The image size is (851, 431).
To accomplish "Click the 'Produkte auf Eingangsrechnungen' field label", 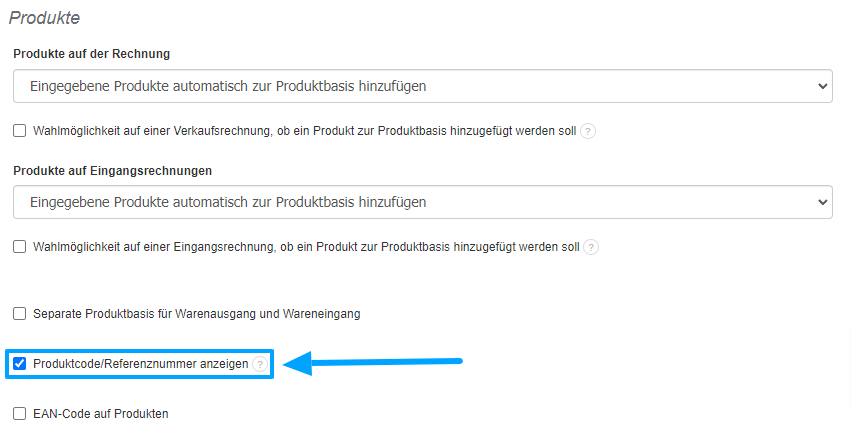I will coord(113,171).
